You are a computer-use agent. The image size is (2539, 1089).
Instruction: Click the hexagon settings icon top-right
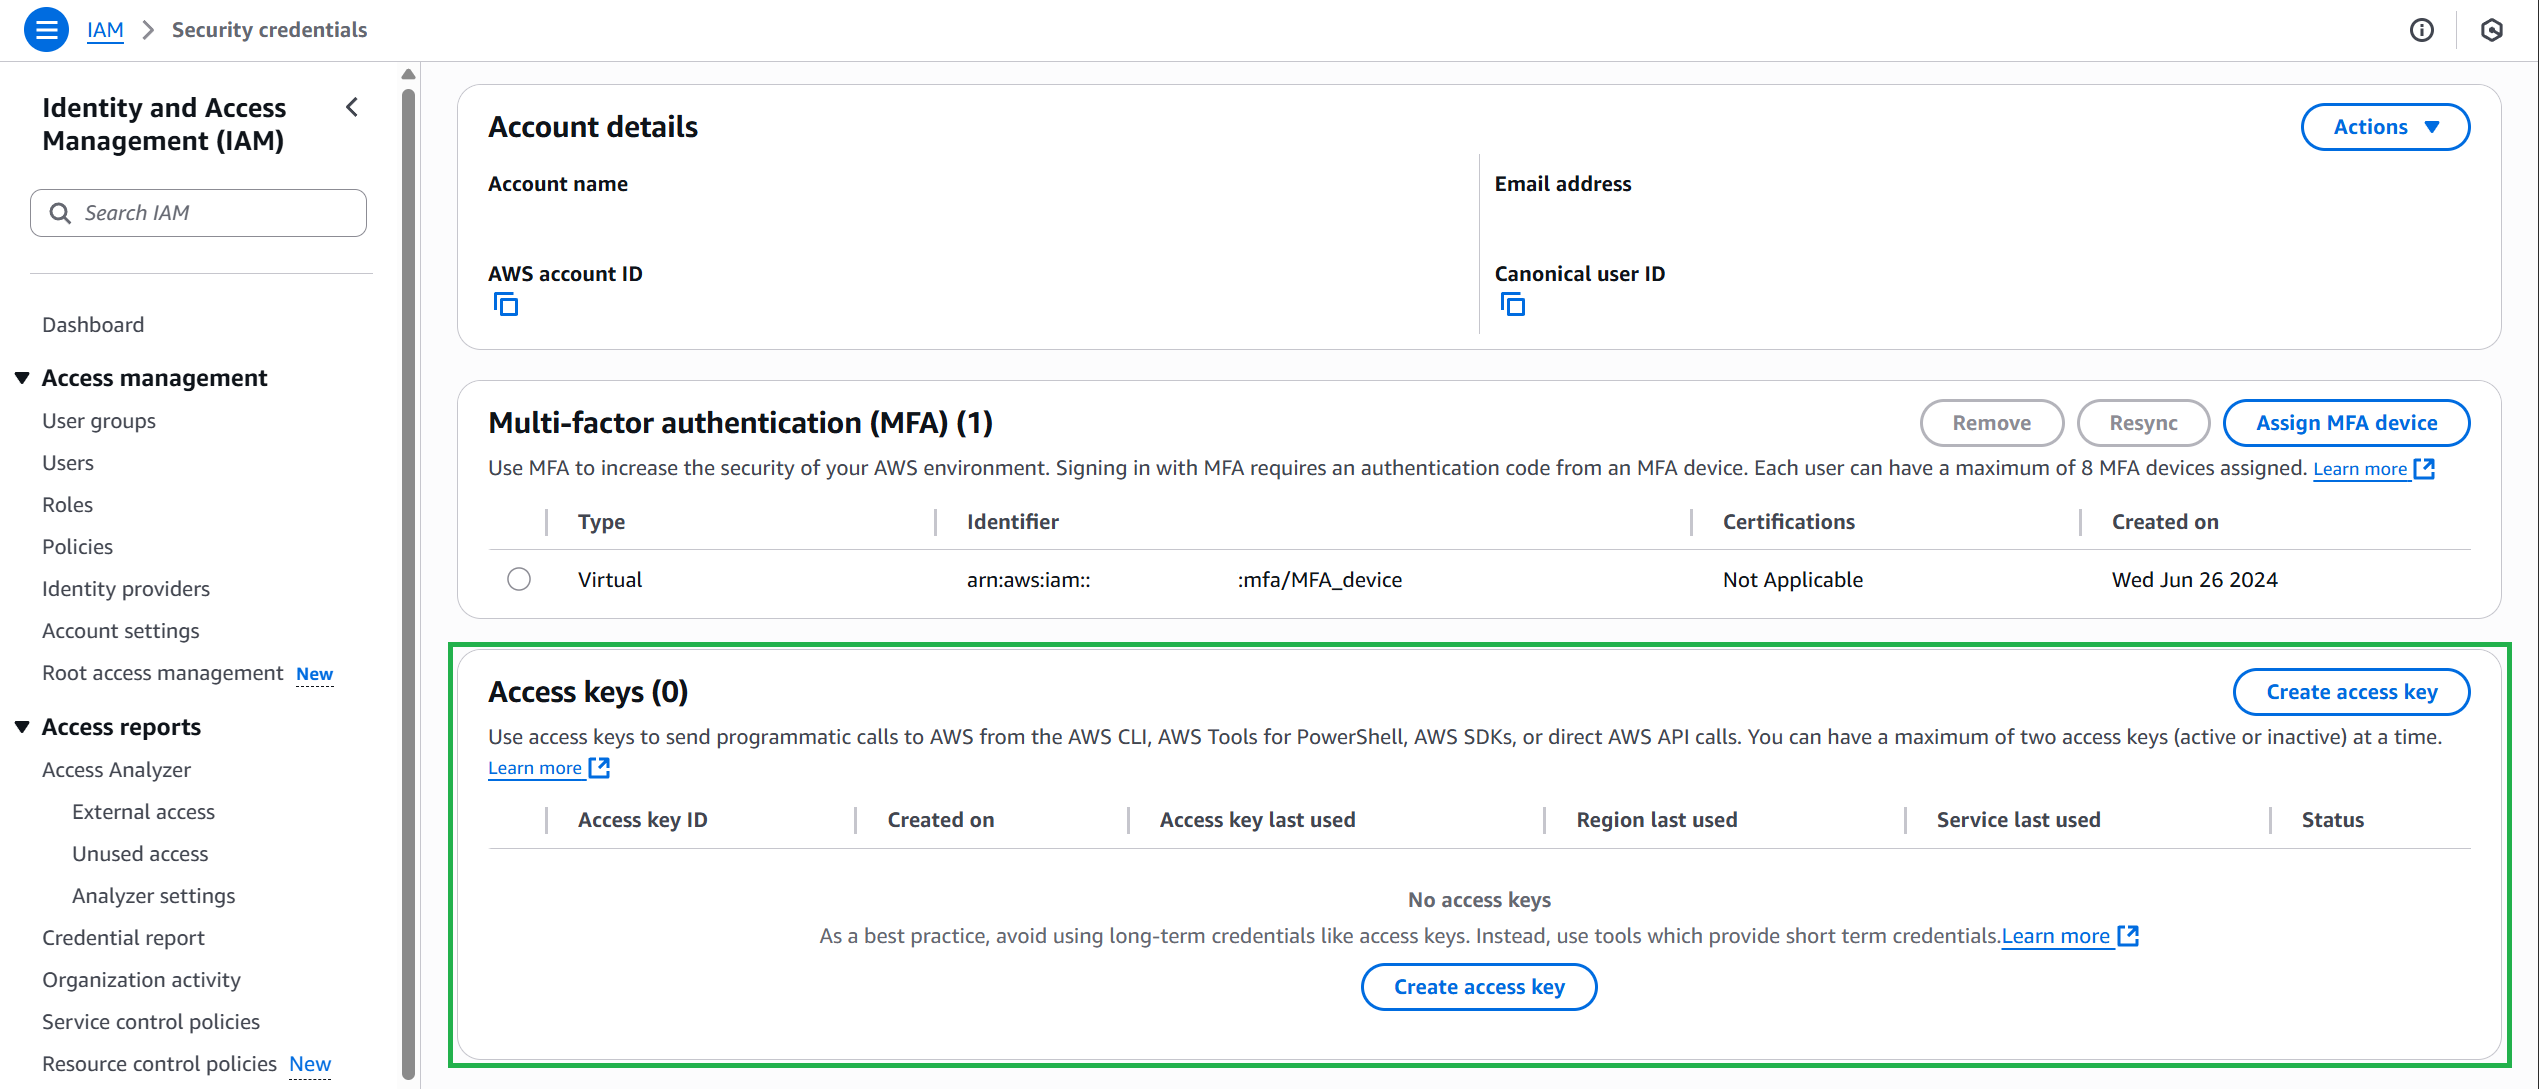tap(2491, 30)
